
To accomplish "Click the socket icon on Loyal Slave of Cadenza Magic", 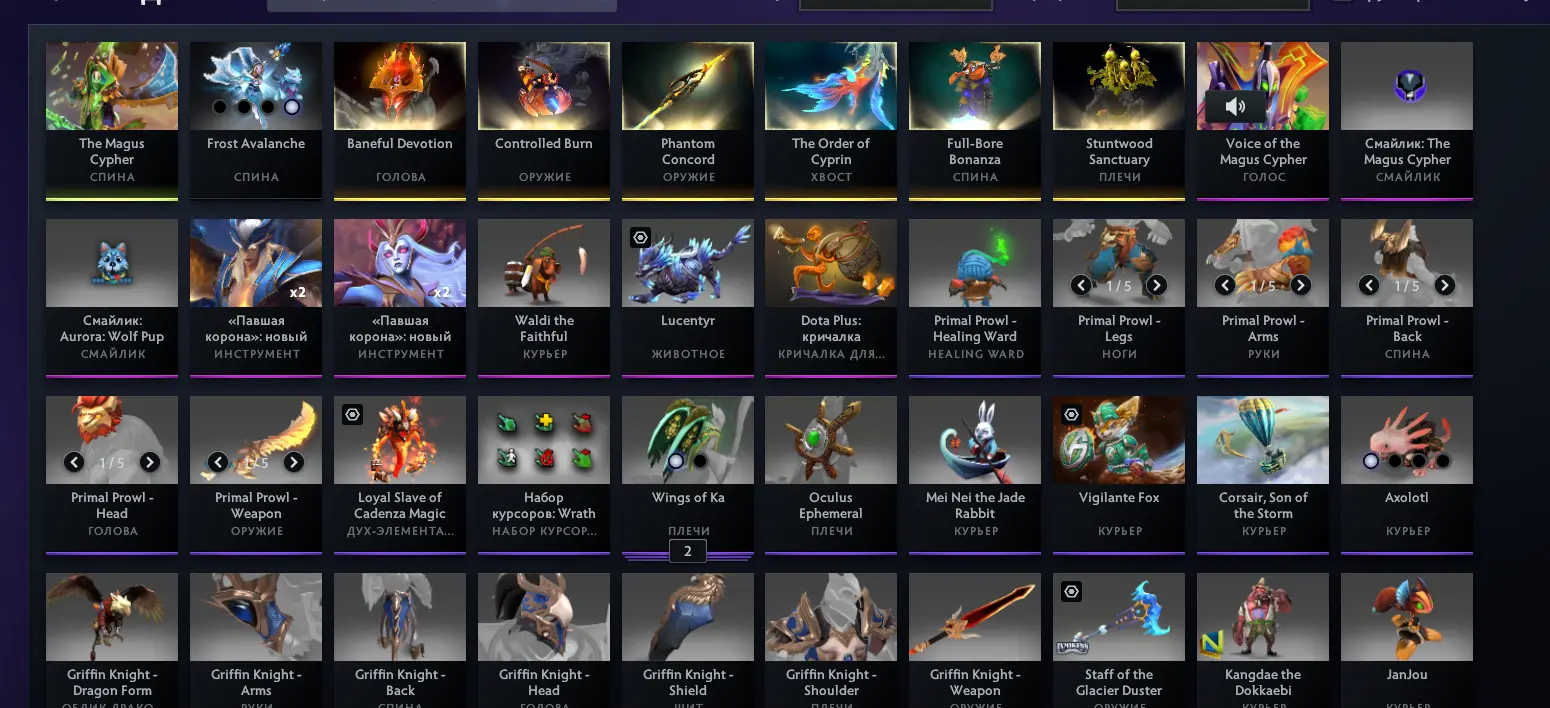I will [352, 415].
